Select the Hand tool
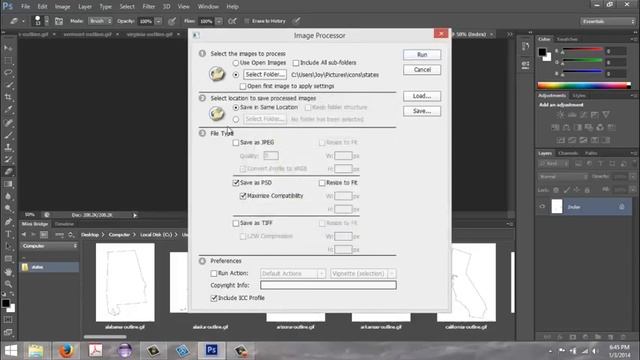The image size is (640, 360). coord(8,271)
